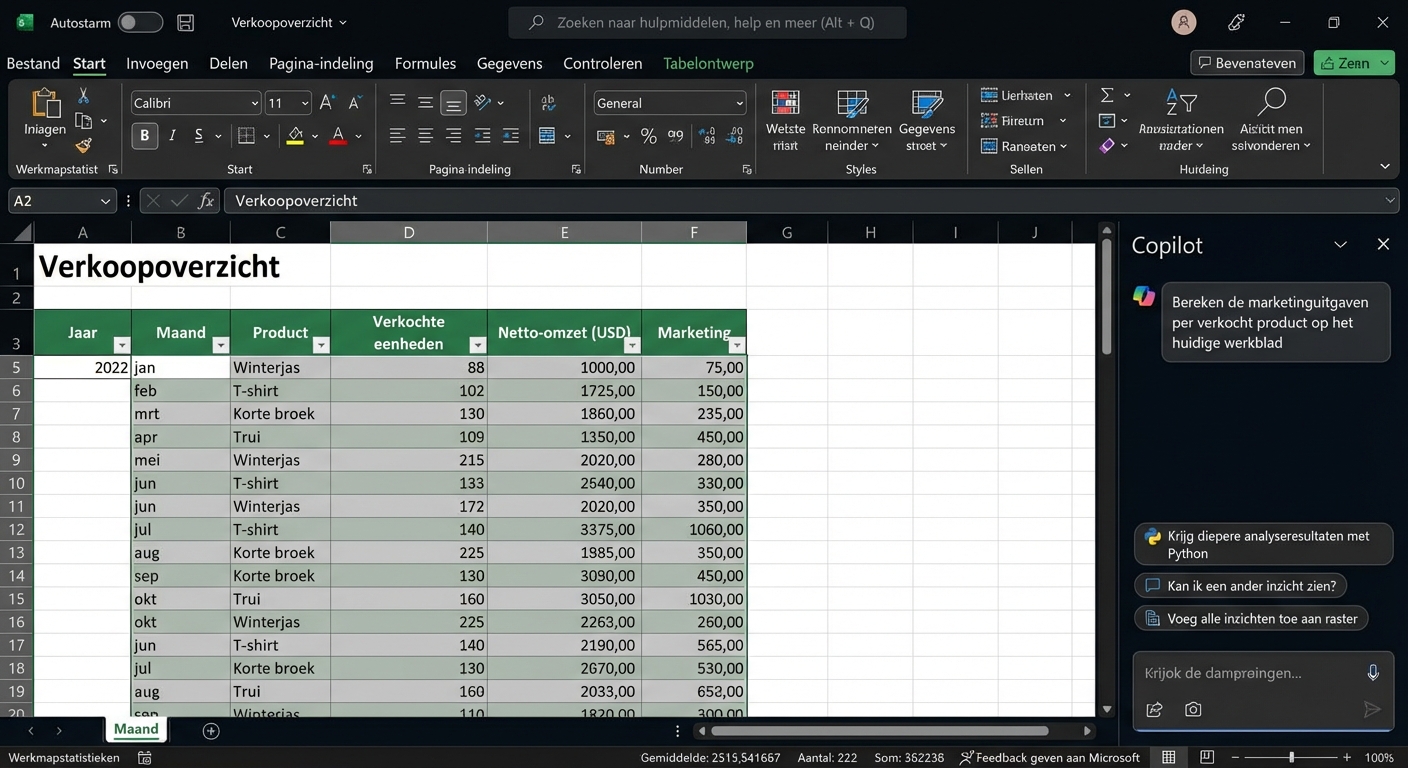
Task: Increase decimals with the decimal icon
Action: 708,134
